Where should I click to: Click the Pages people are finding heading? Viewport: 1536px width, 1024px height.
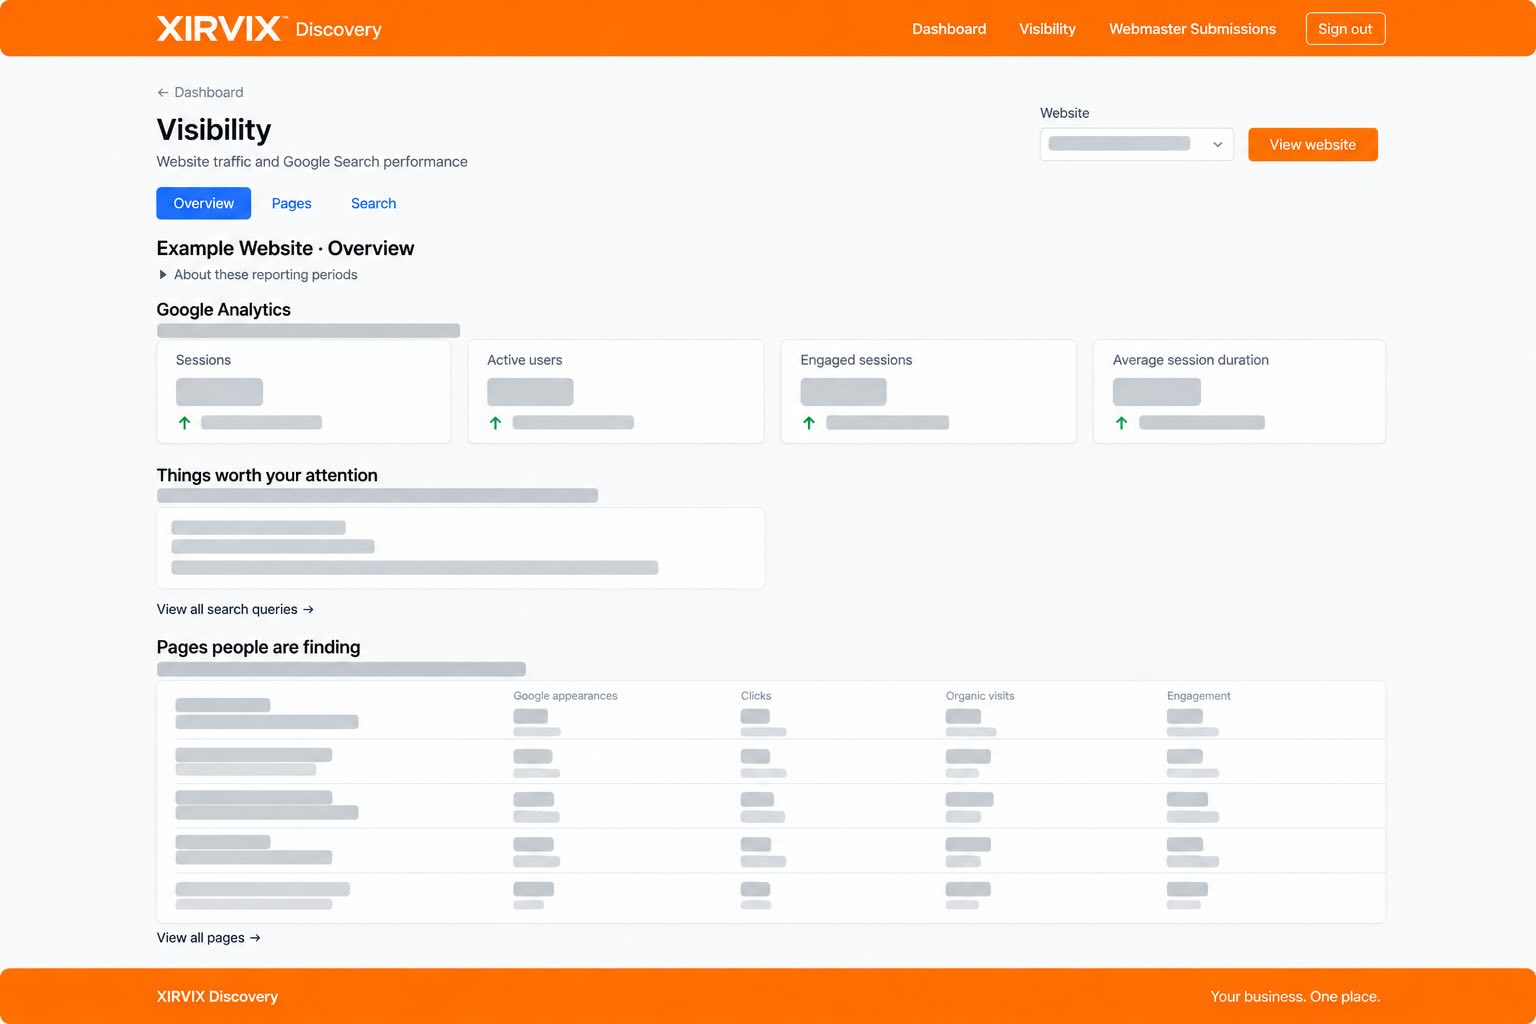pos(258,648)
